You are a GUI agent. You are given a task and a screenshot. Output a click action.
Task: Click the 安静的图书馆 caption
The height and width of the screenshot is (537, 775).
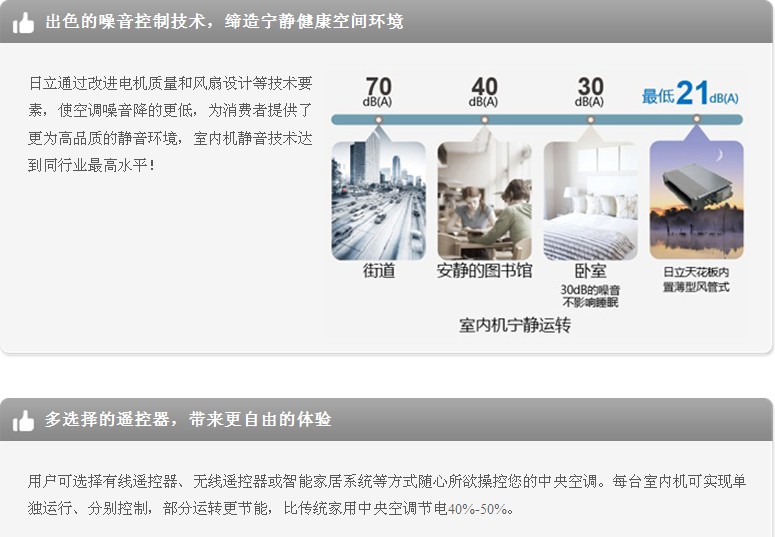tap(485, 271)
